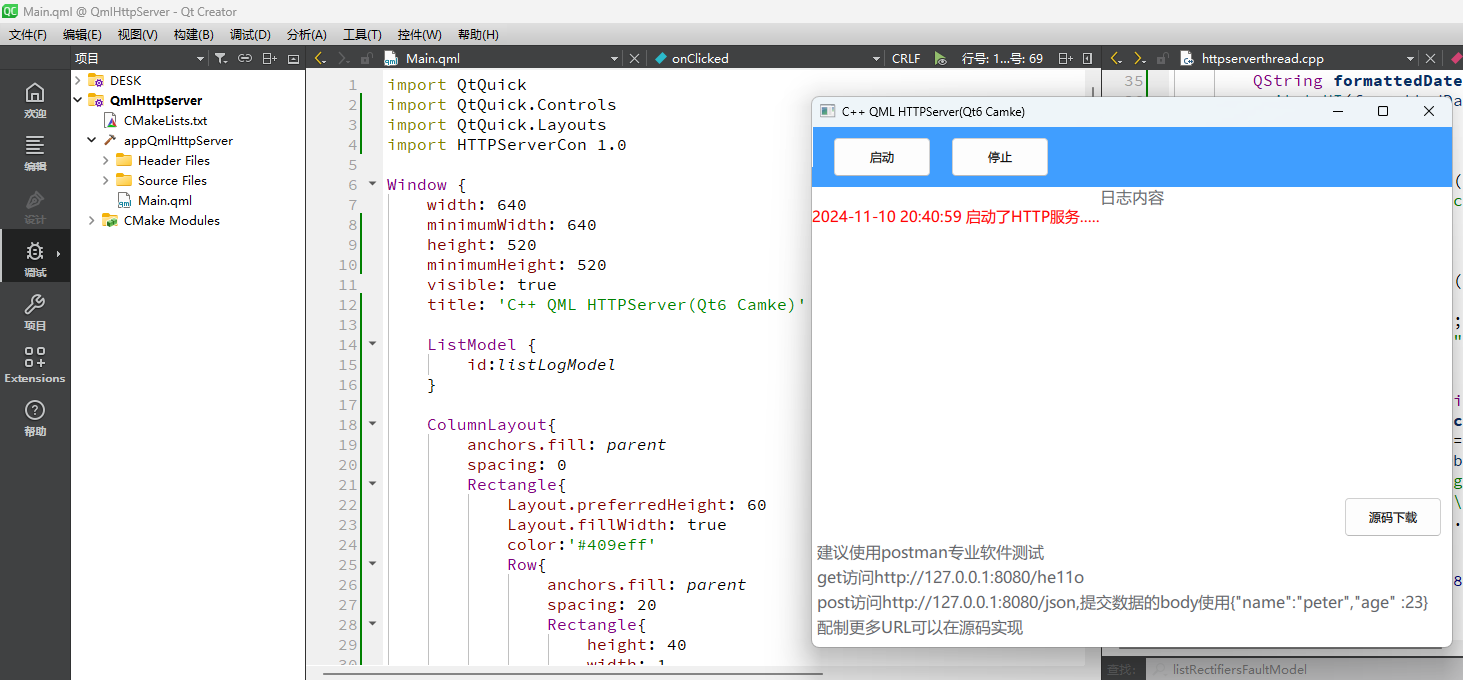Expand the DESK project tree
Screen dimensions: 1463x680
point(77,79)
